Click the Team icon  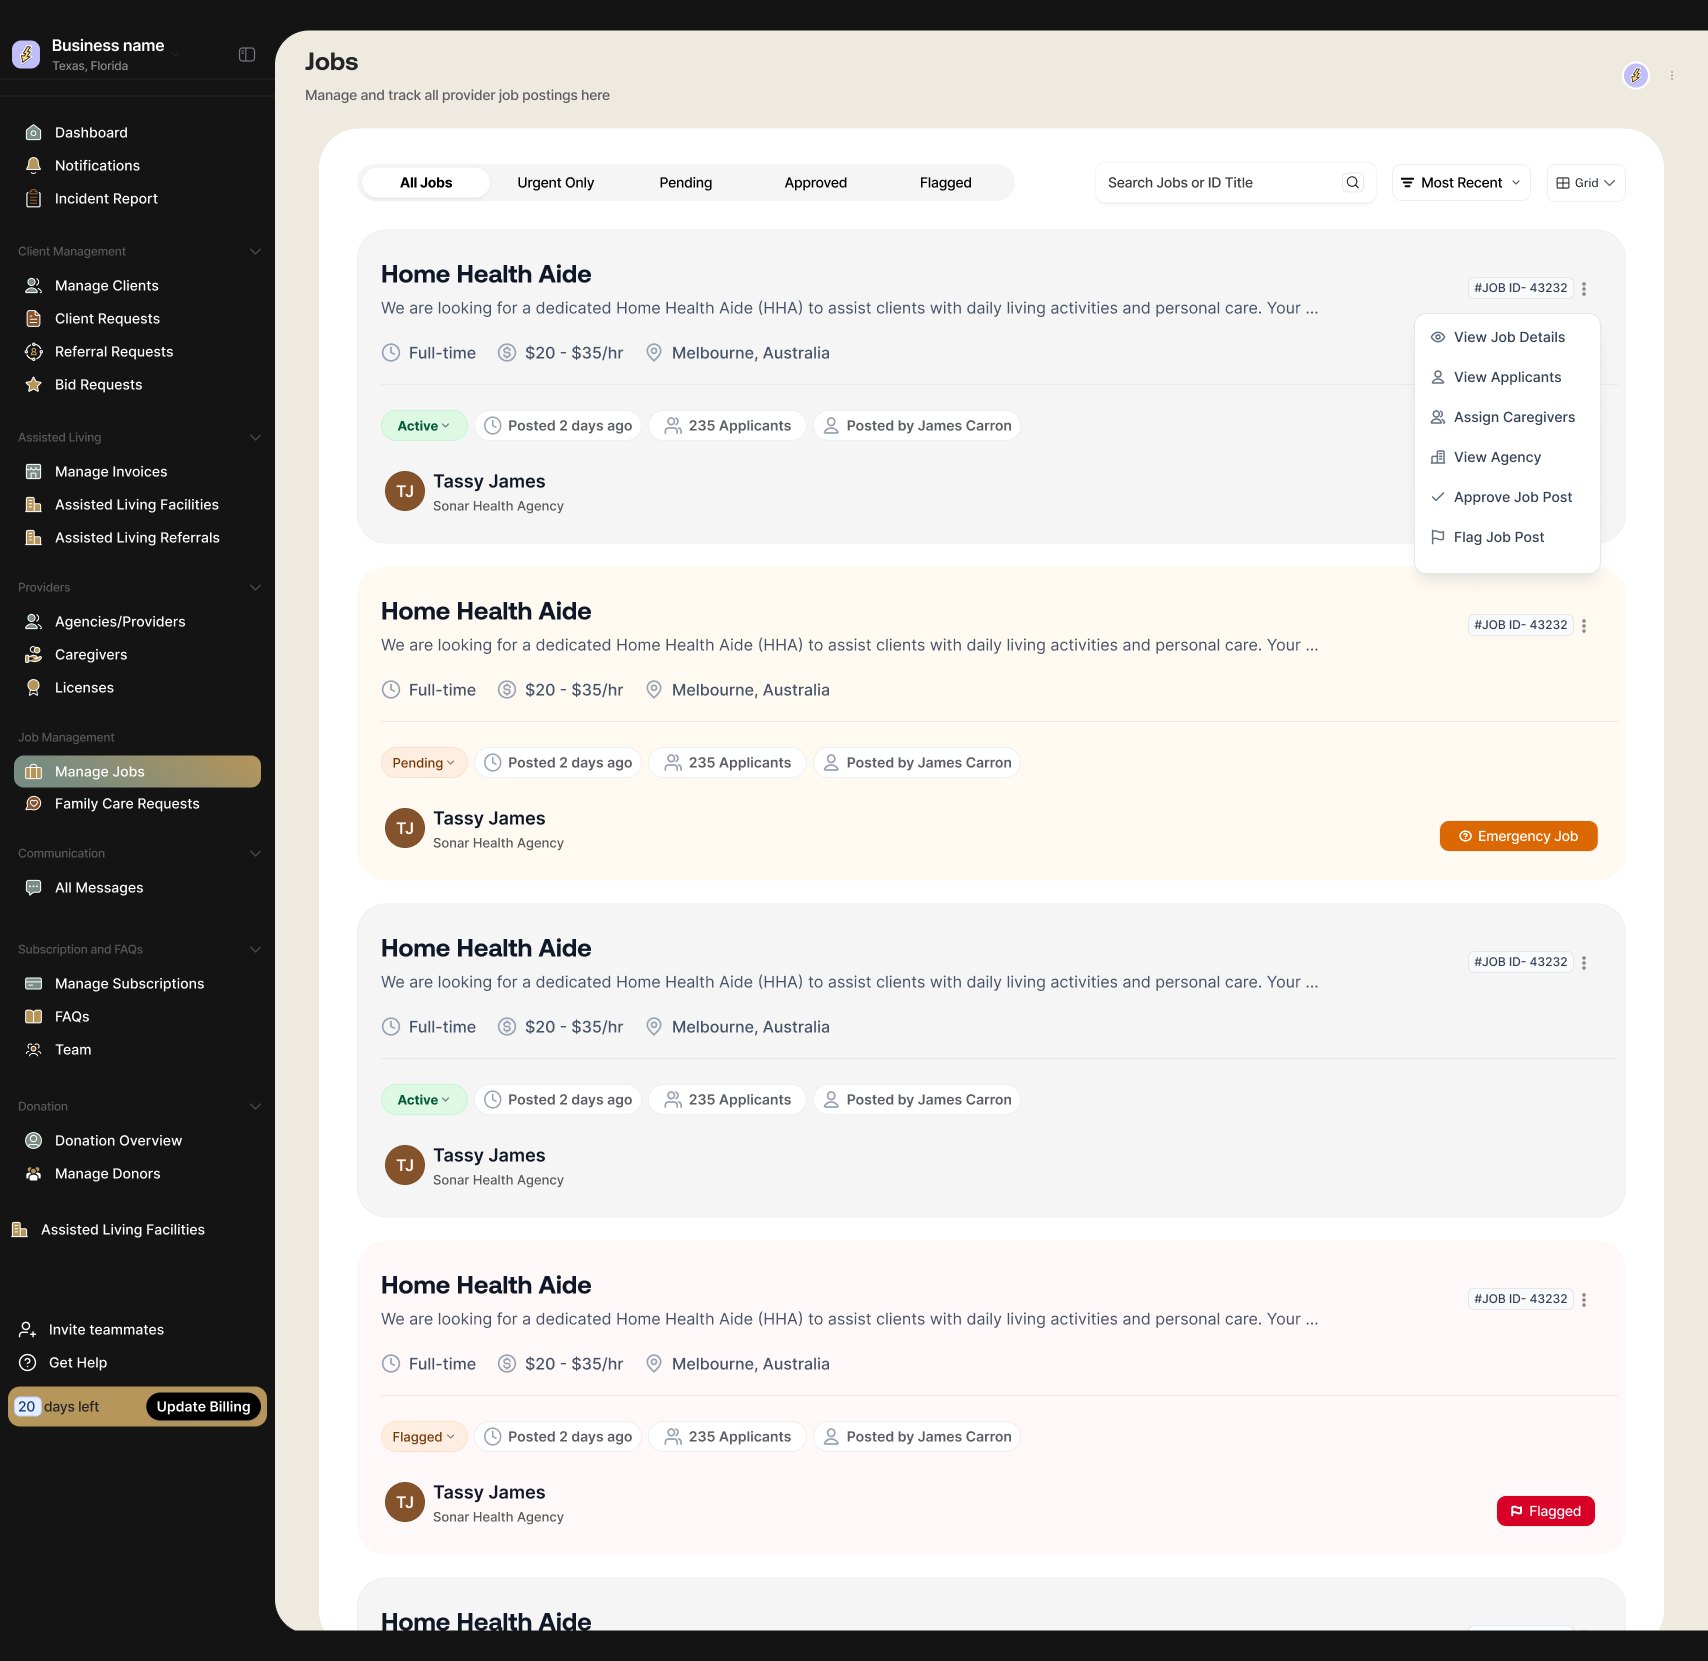[x=33, y=1050]
